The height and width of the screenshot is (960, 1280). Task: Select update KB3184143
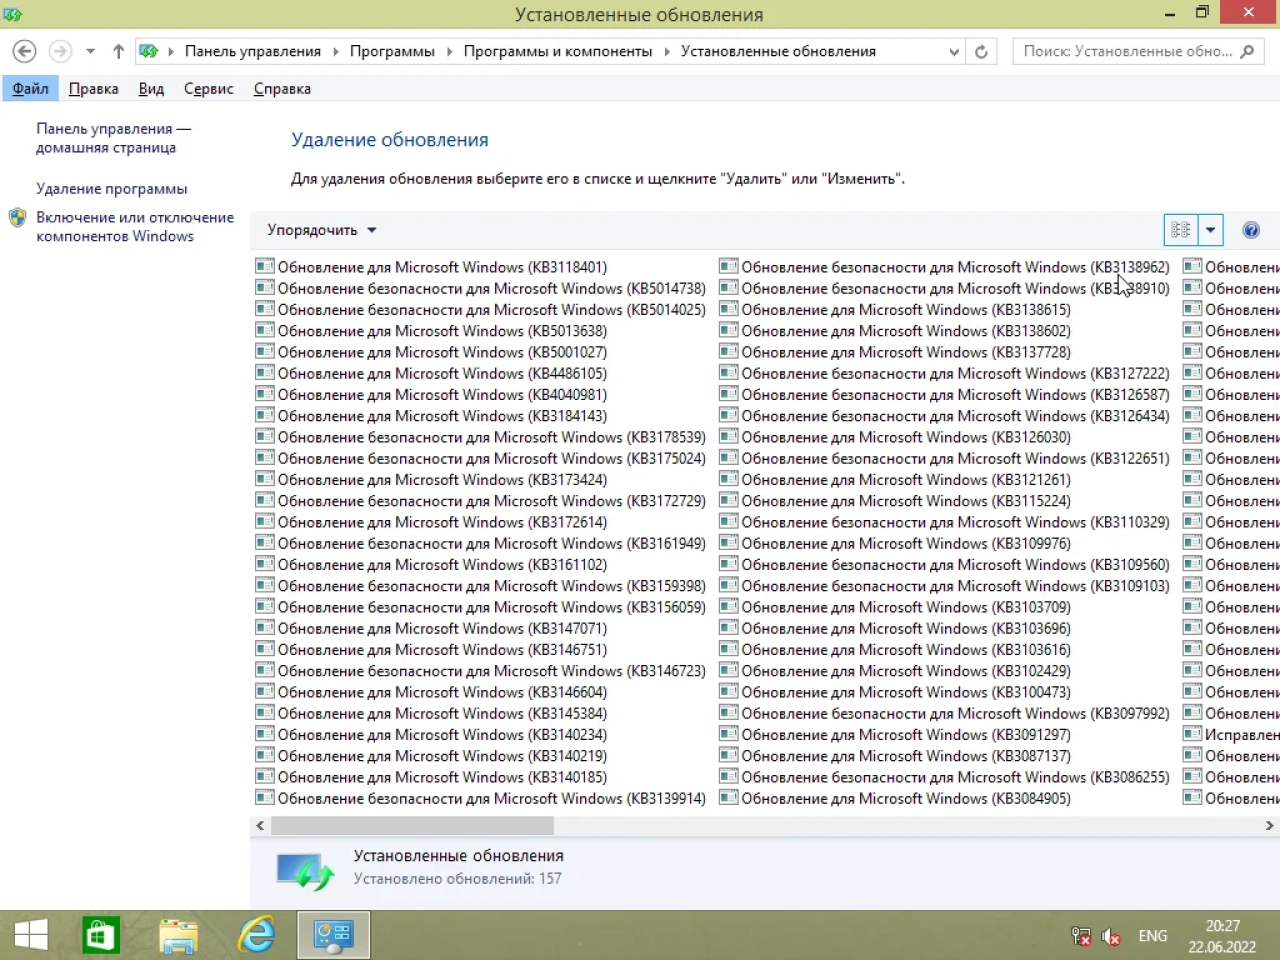(x=432, y=415)
